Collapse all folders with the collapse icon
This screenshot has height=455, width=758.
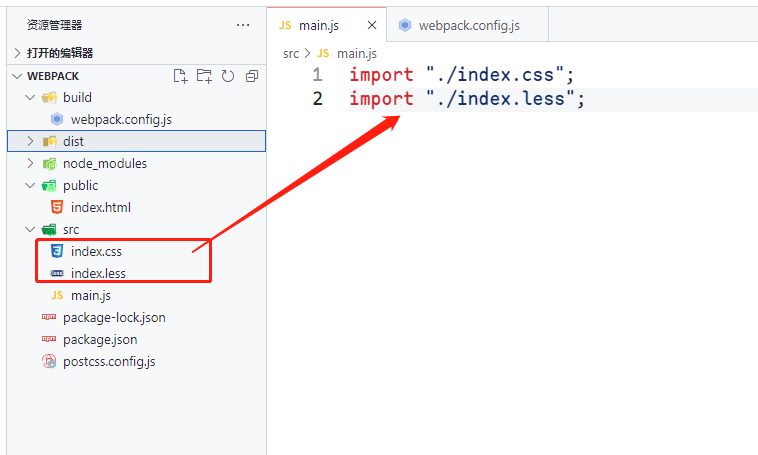coord(252,76)
